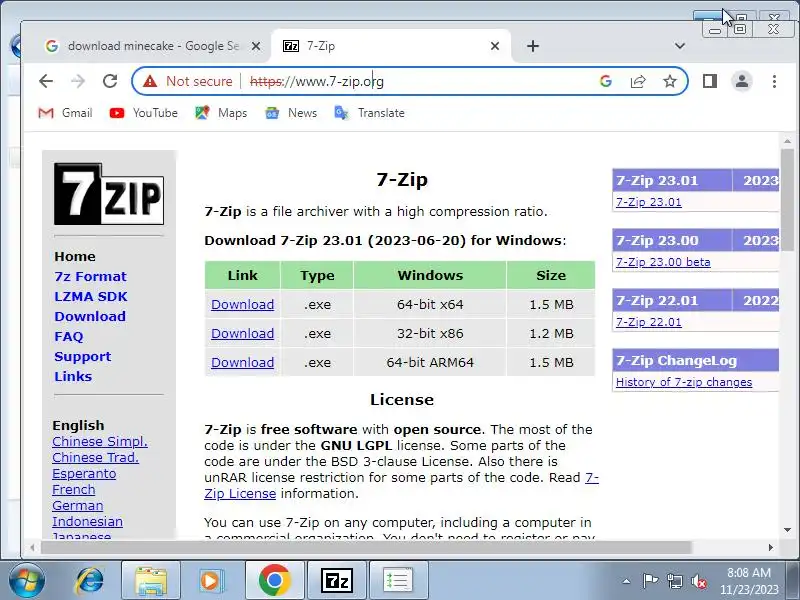800x600 pixels.
Task: Reload the 7-Zip page
Action: tap(110, 81)
